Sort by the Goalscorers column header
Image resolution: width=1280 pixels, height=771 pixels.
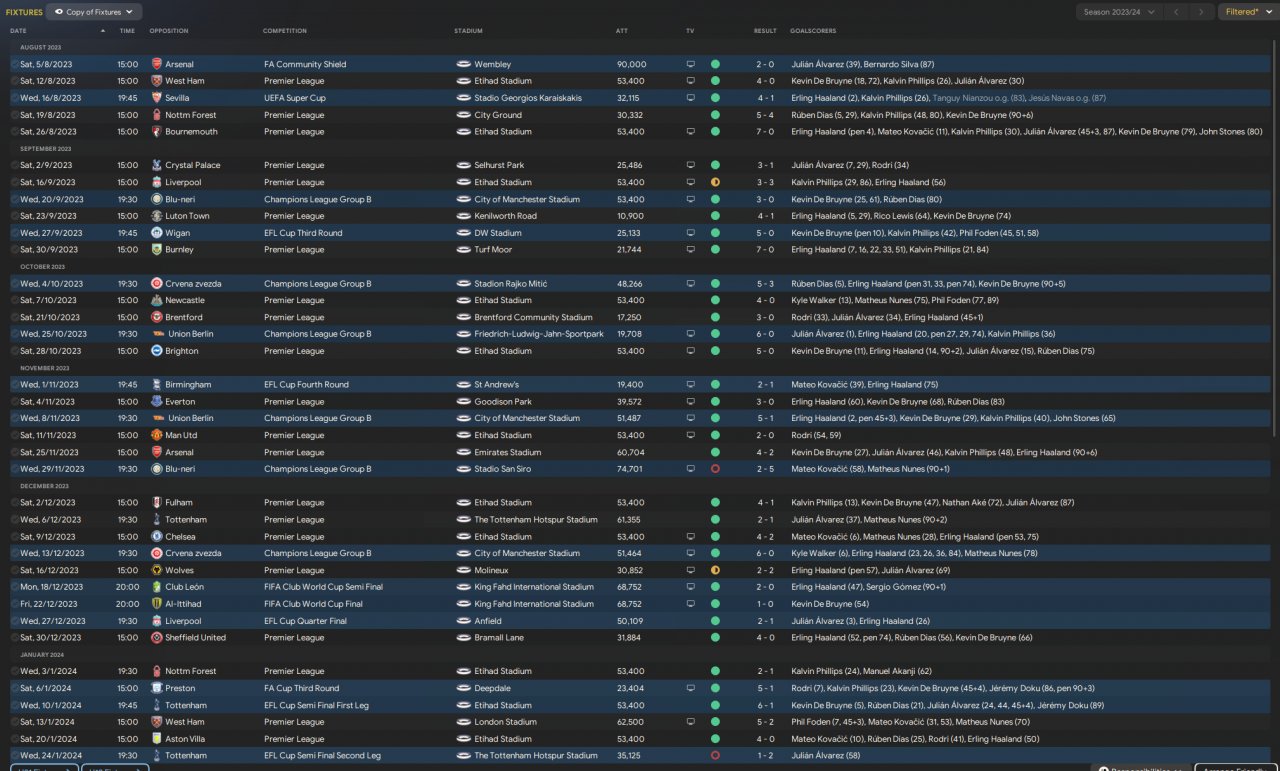tap(813, 31)
